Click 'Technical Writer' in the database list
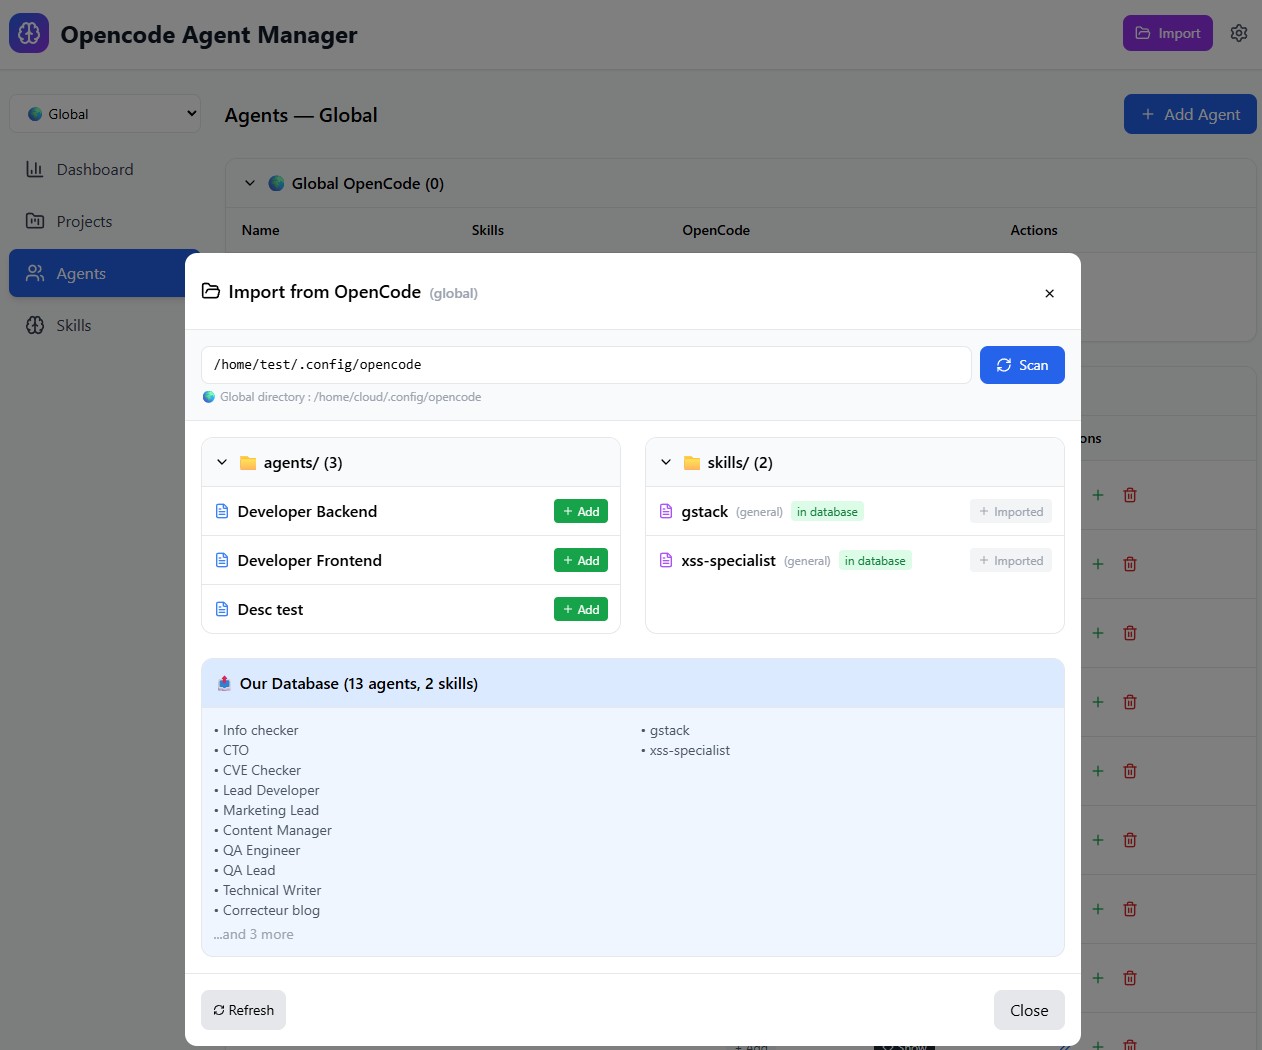The height and width of the screenshot is (1050, 1262). (272, 890)
